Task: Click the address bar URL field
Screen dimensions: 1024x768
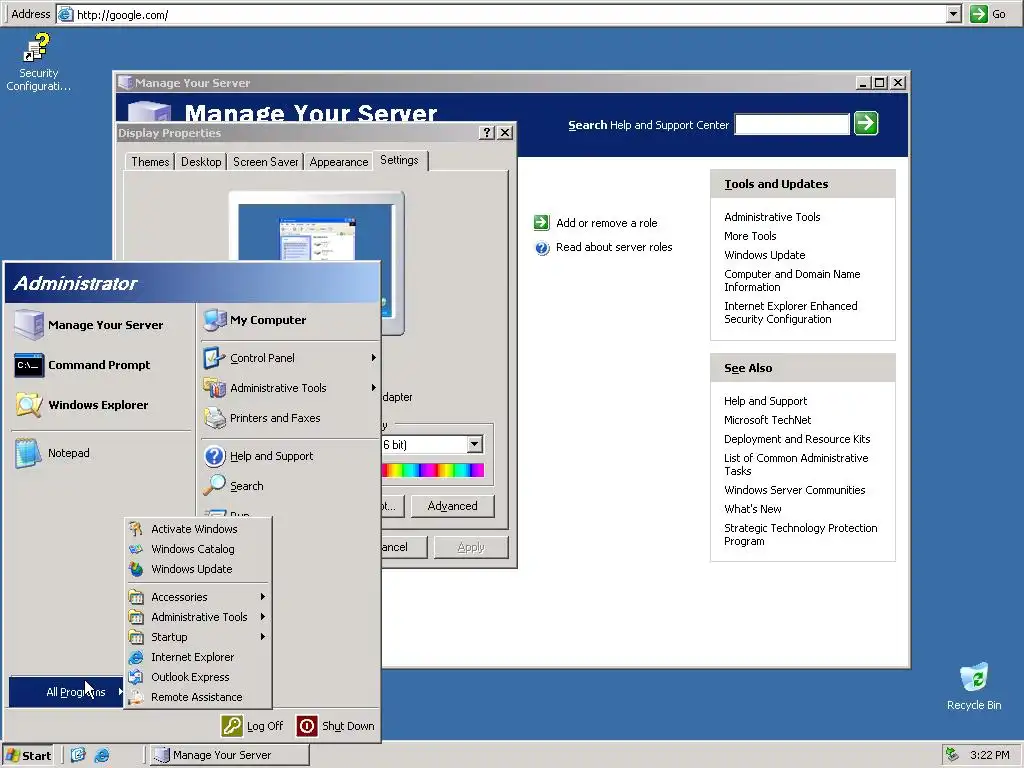Action: (502, 14)
